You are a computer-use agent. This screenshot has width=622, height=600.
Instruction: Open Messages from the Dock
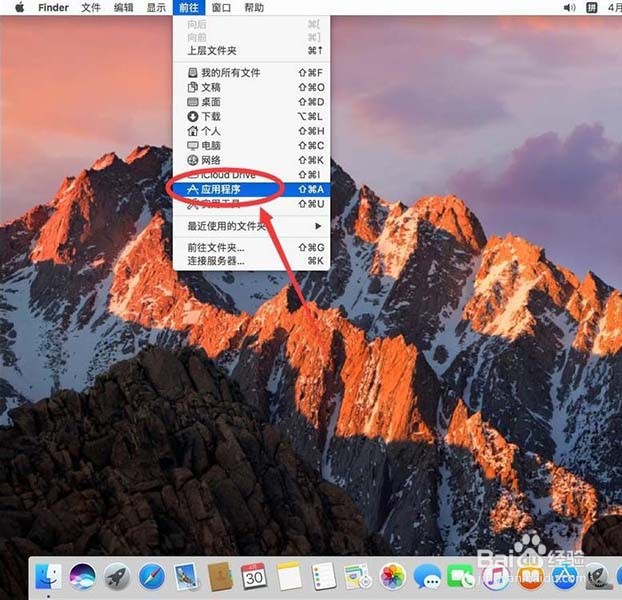click(x=427, y=576)
